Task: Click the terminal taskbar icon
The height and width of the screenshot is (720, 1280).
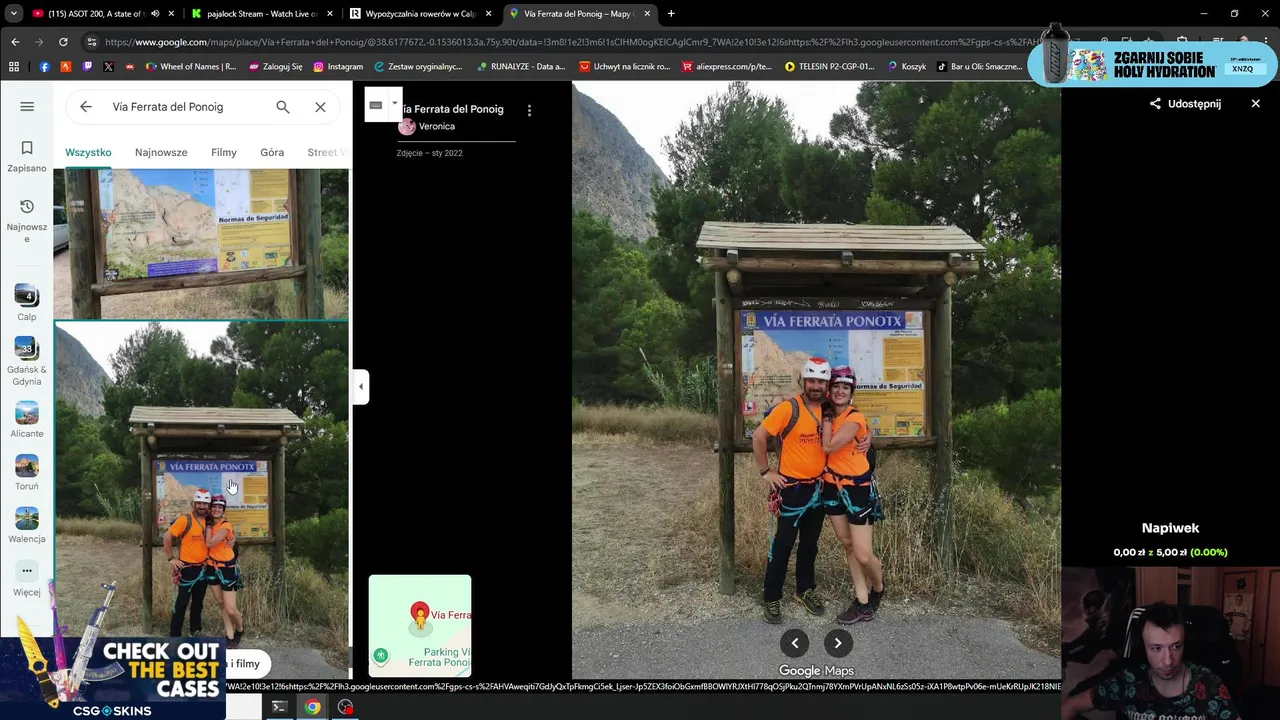Action: click(x=279, y=707)
